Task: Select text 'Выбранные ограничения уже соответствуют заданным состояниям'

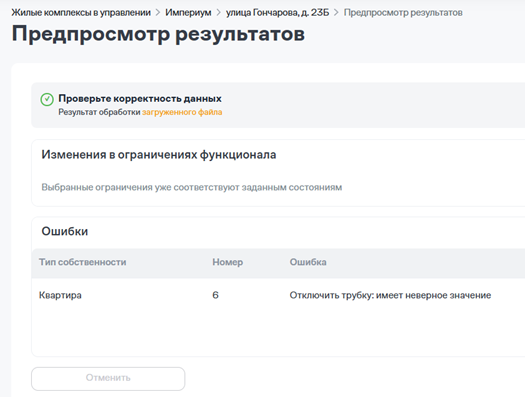Action: pos(192,187)
